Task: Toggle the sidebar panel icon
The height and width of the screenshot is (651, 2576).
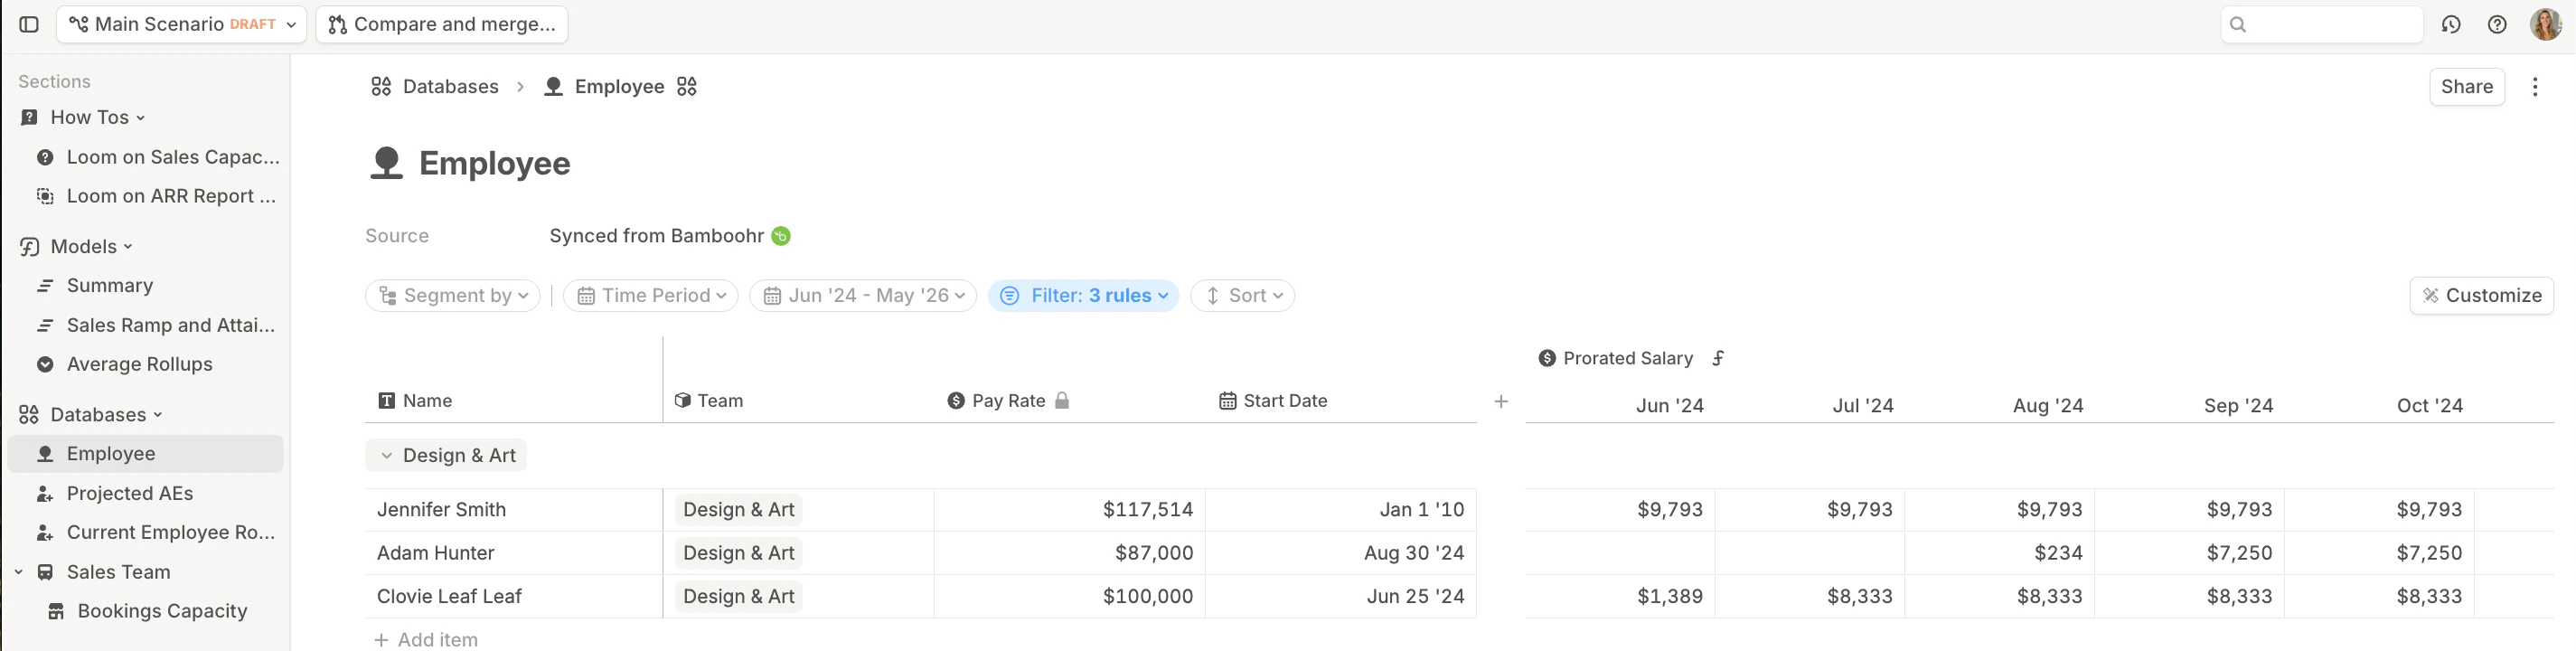Action: [x=29, y=24]
